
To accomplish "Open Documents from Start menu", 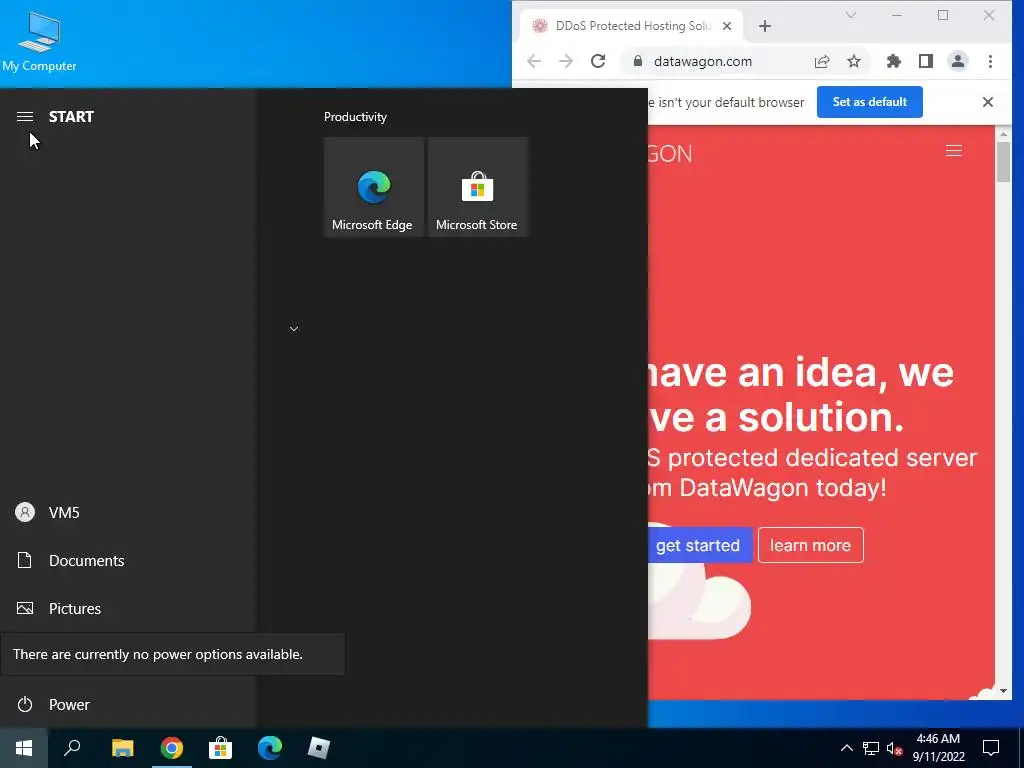I will pos(128,560).
